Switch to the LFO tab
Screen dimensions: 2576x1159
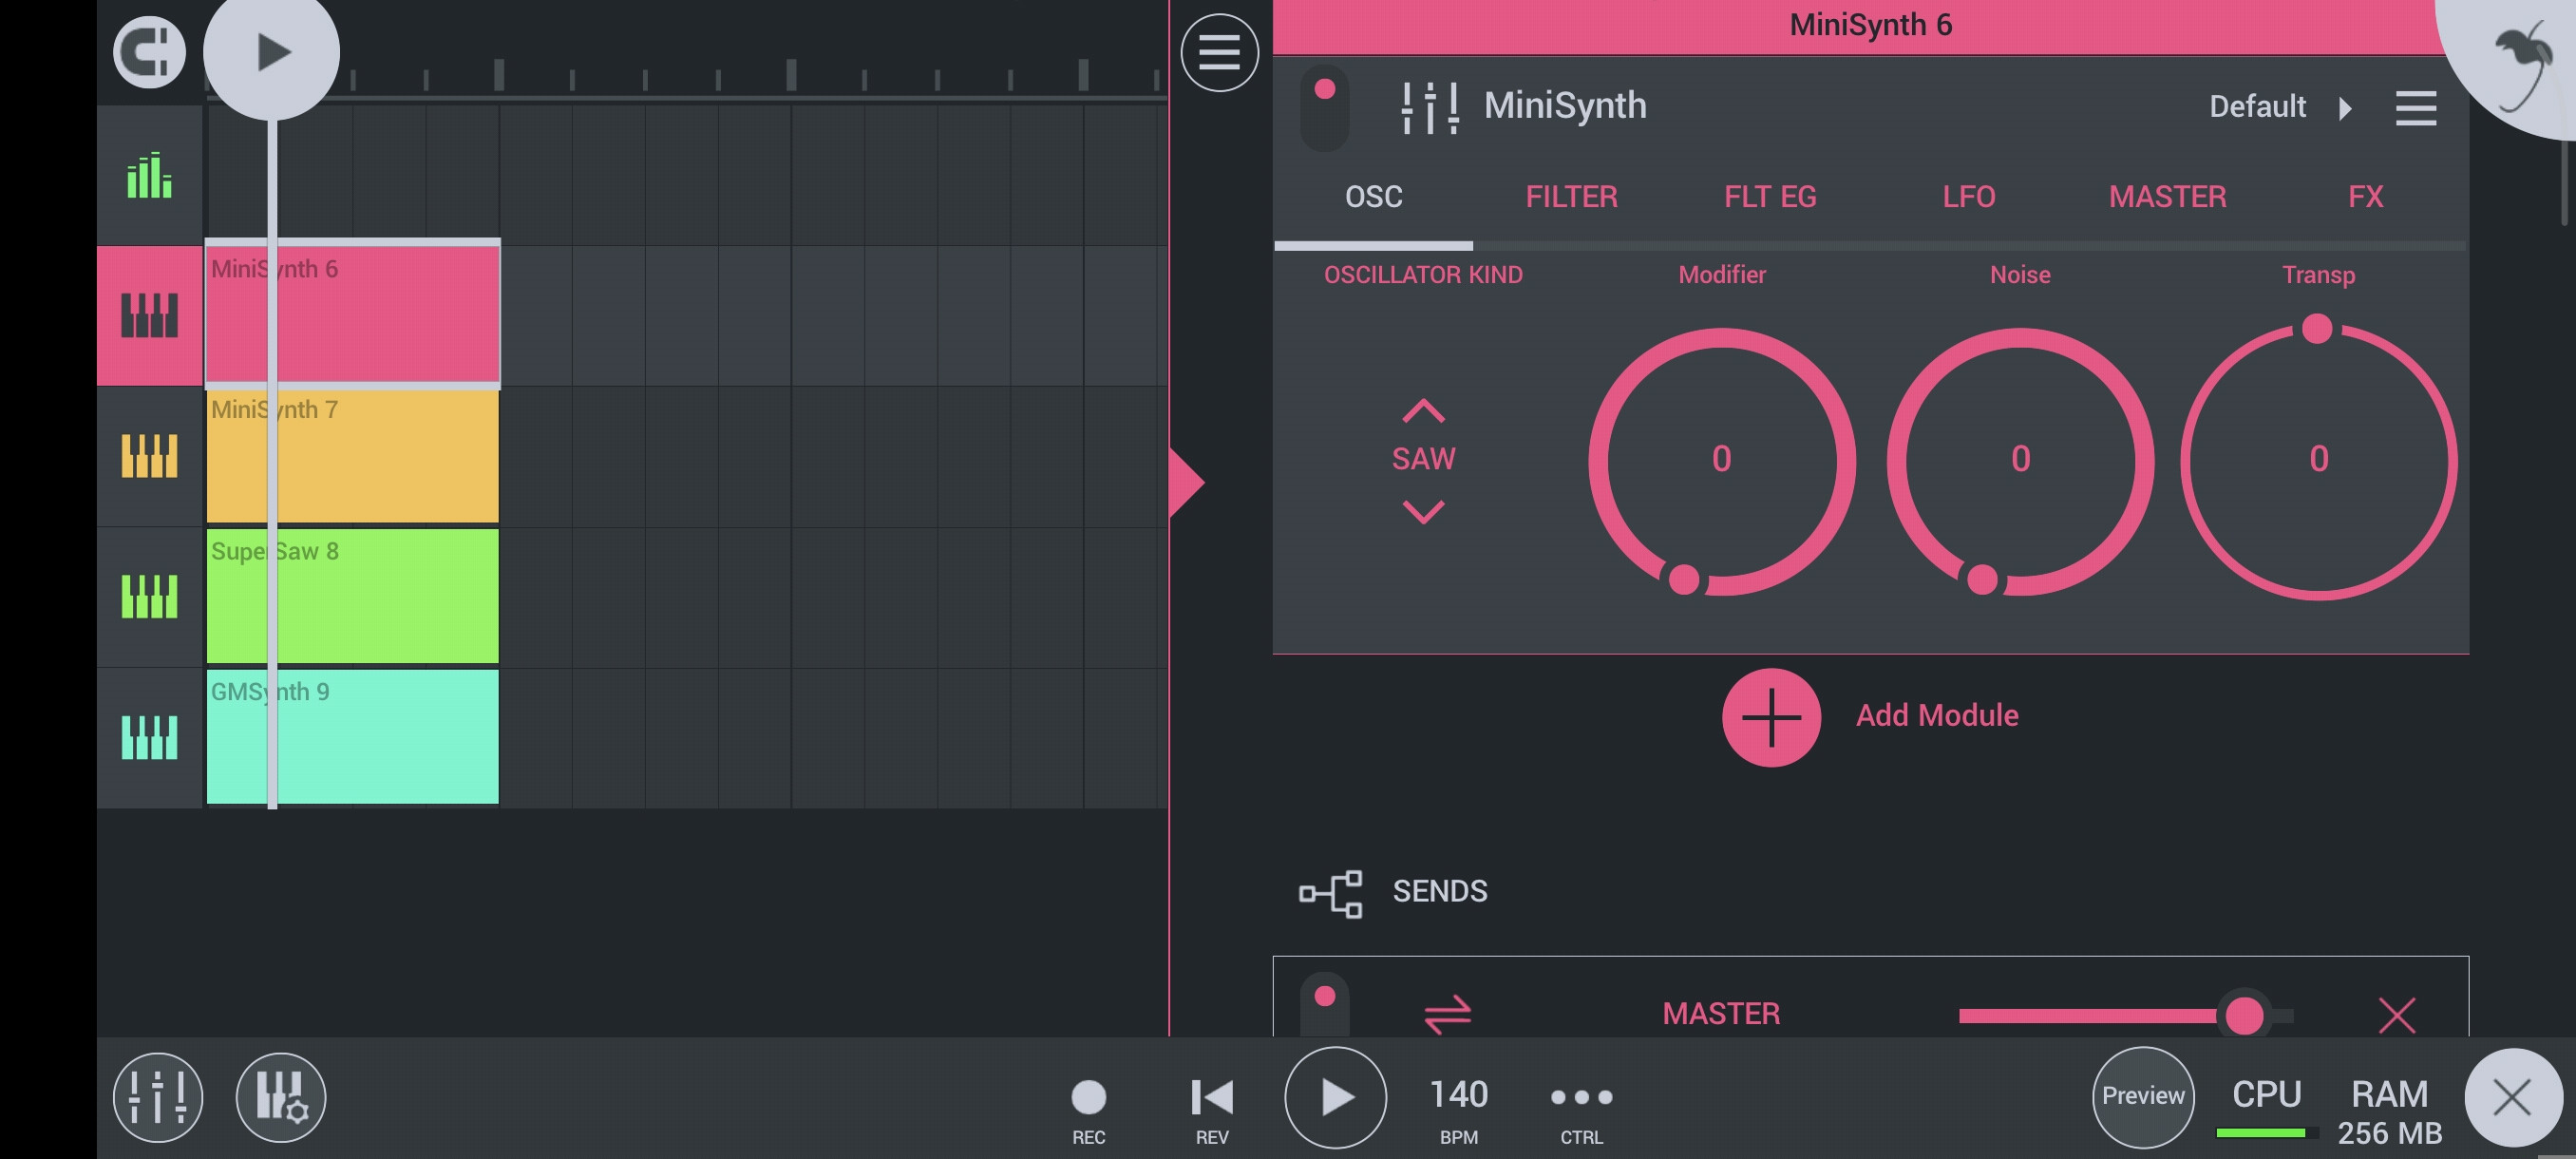coord(1968,197)
